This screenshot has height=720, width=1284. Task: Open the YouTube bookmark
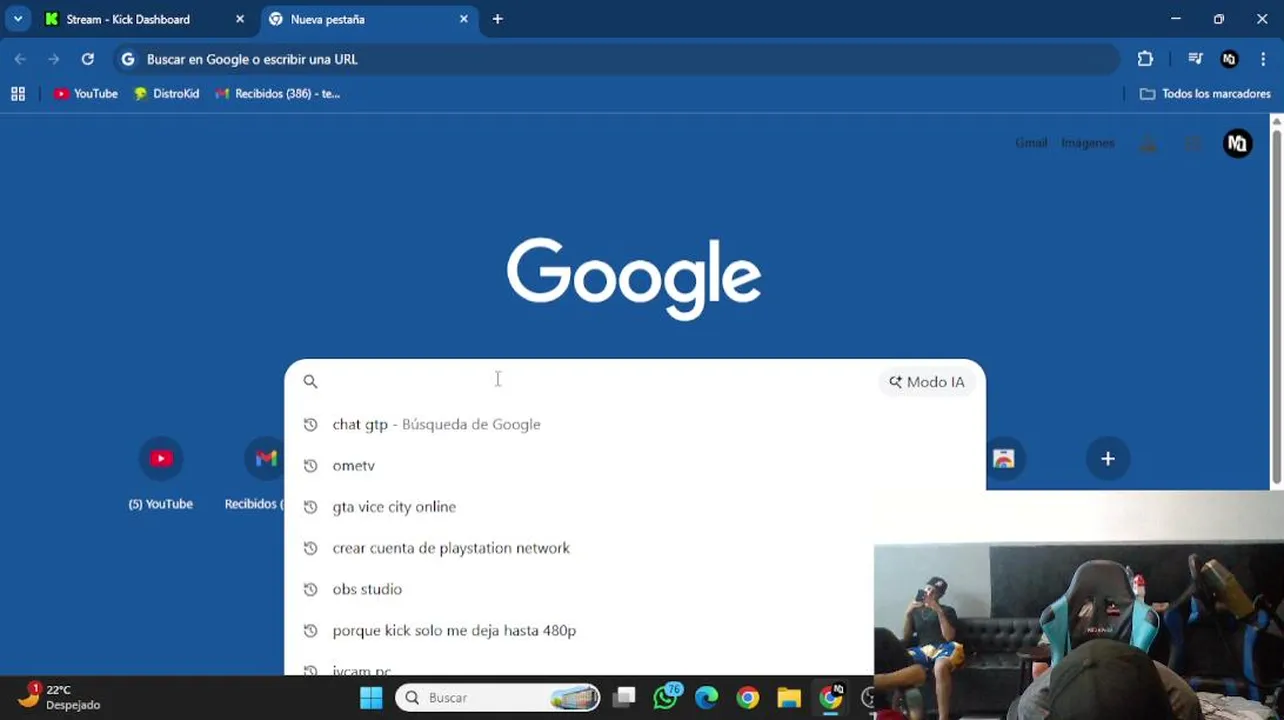pos(86,94)
